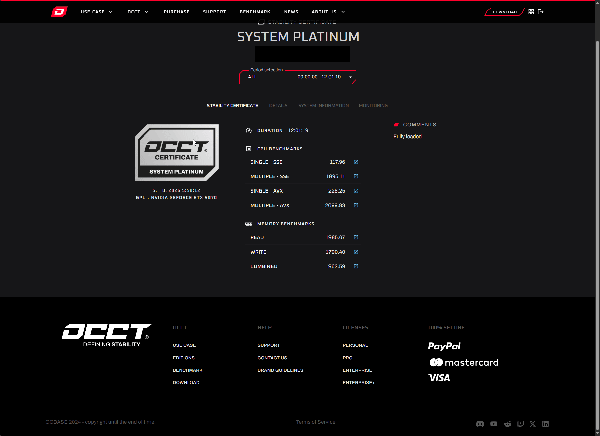Open the Reddit social icon
The image size is (600, 436).
coord(507,424)
